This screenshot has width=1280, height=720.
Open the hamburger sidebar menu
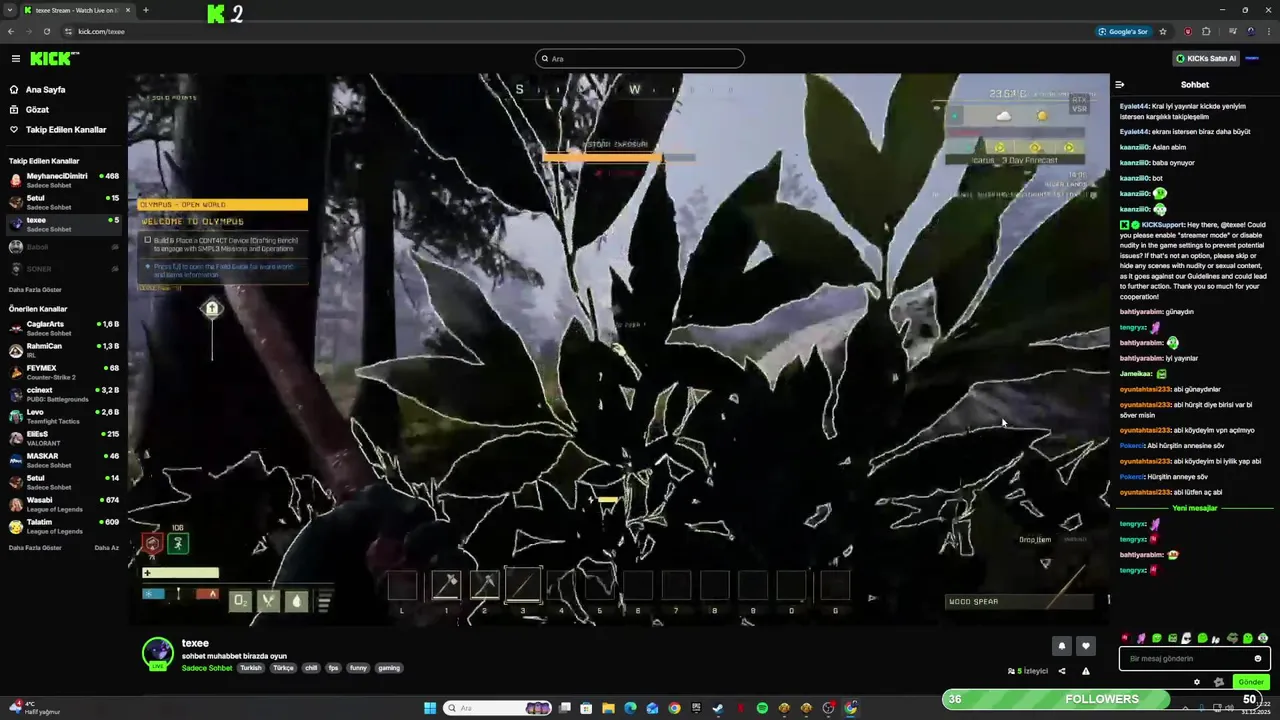point(15,59)
